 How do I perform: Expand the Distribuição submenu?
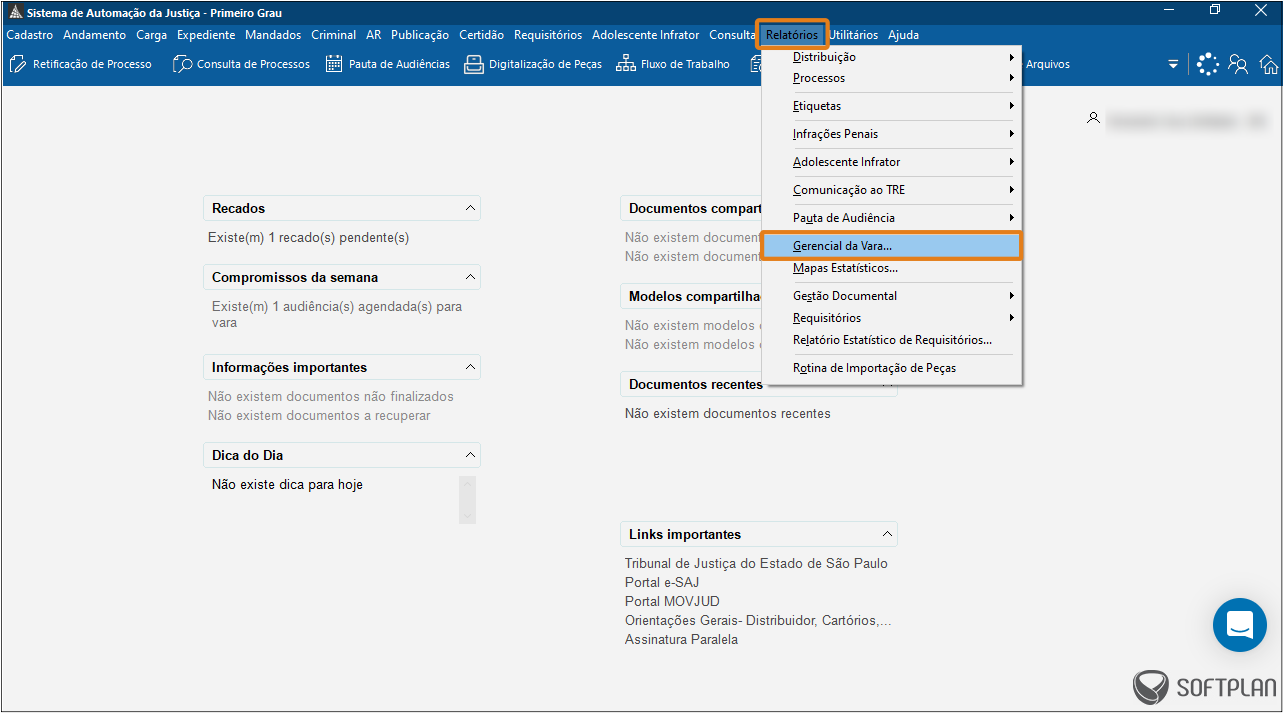click(x=892, y=57)
